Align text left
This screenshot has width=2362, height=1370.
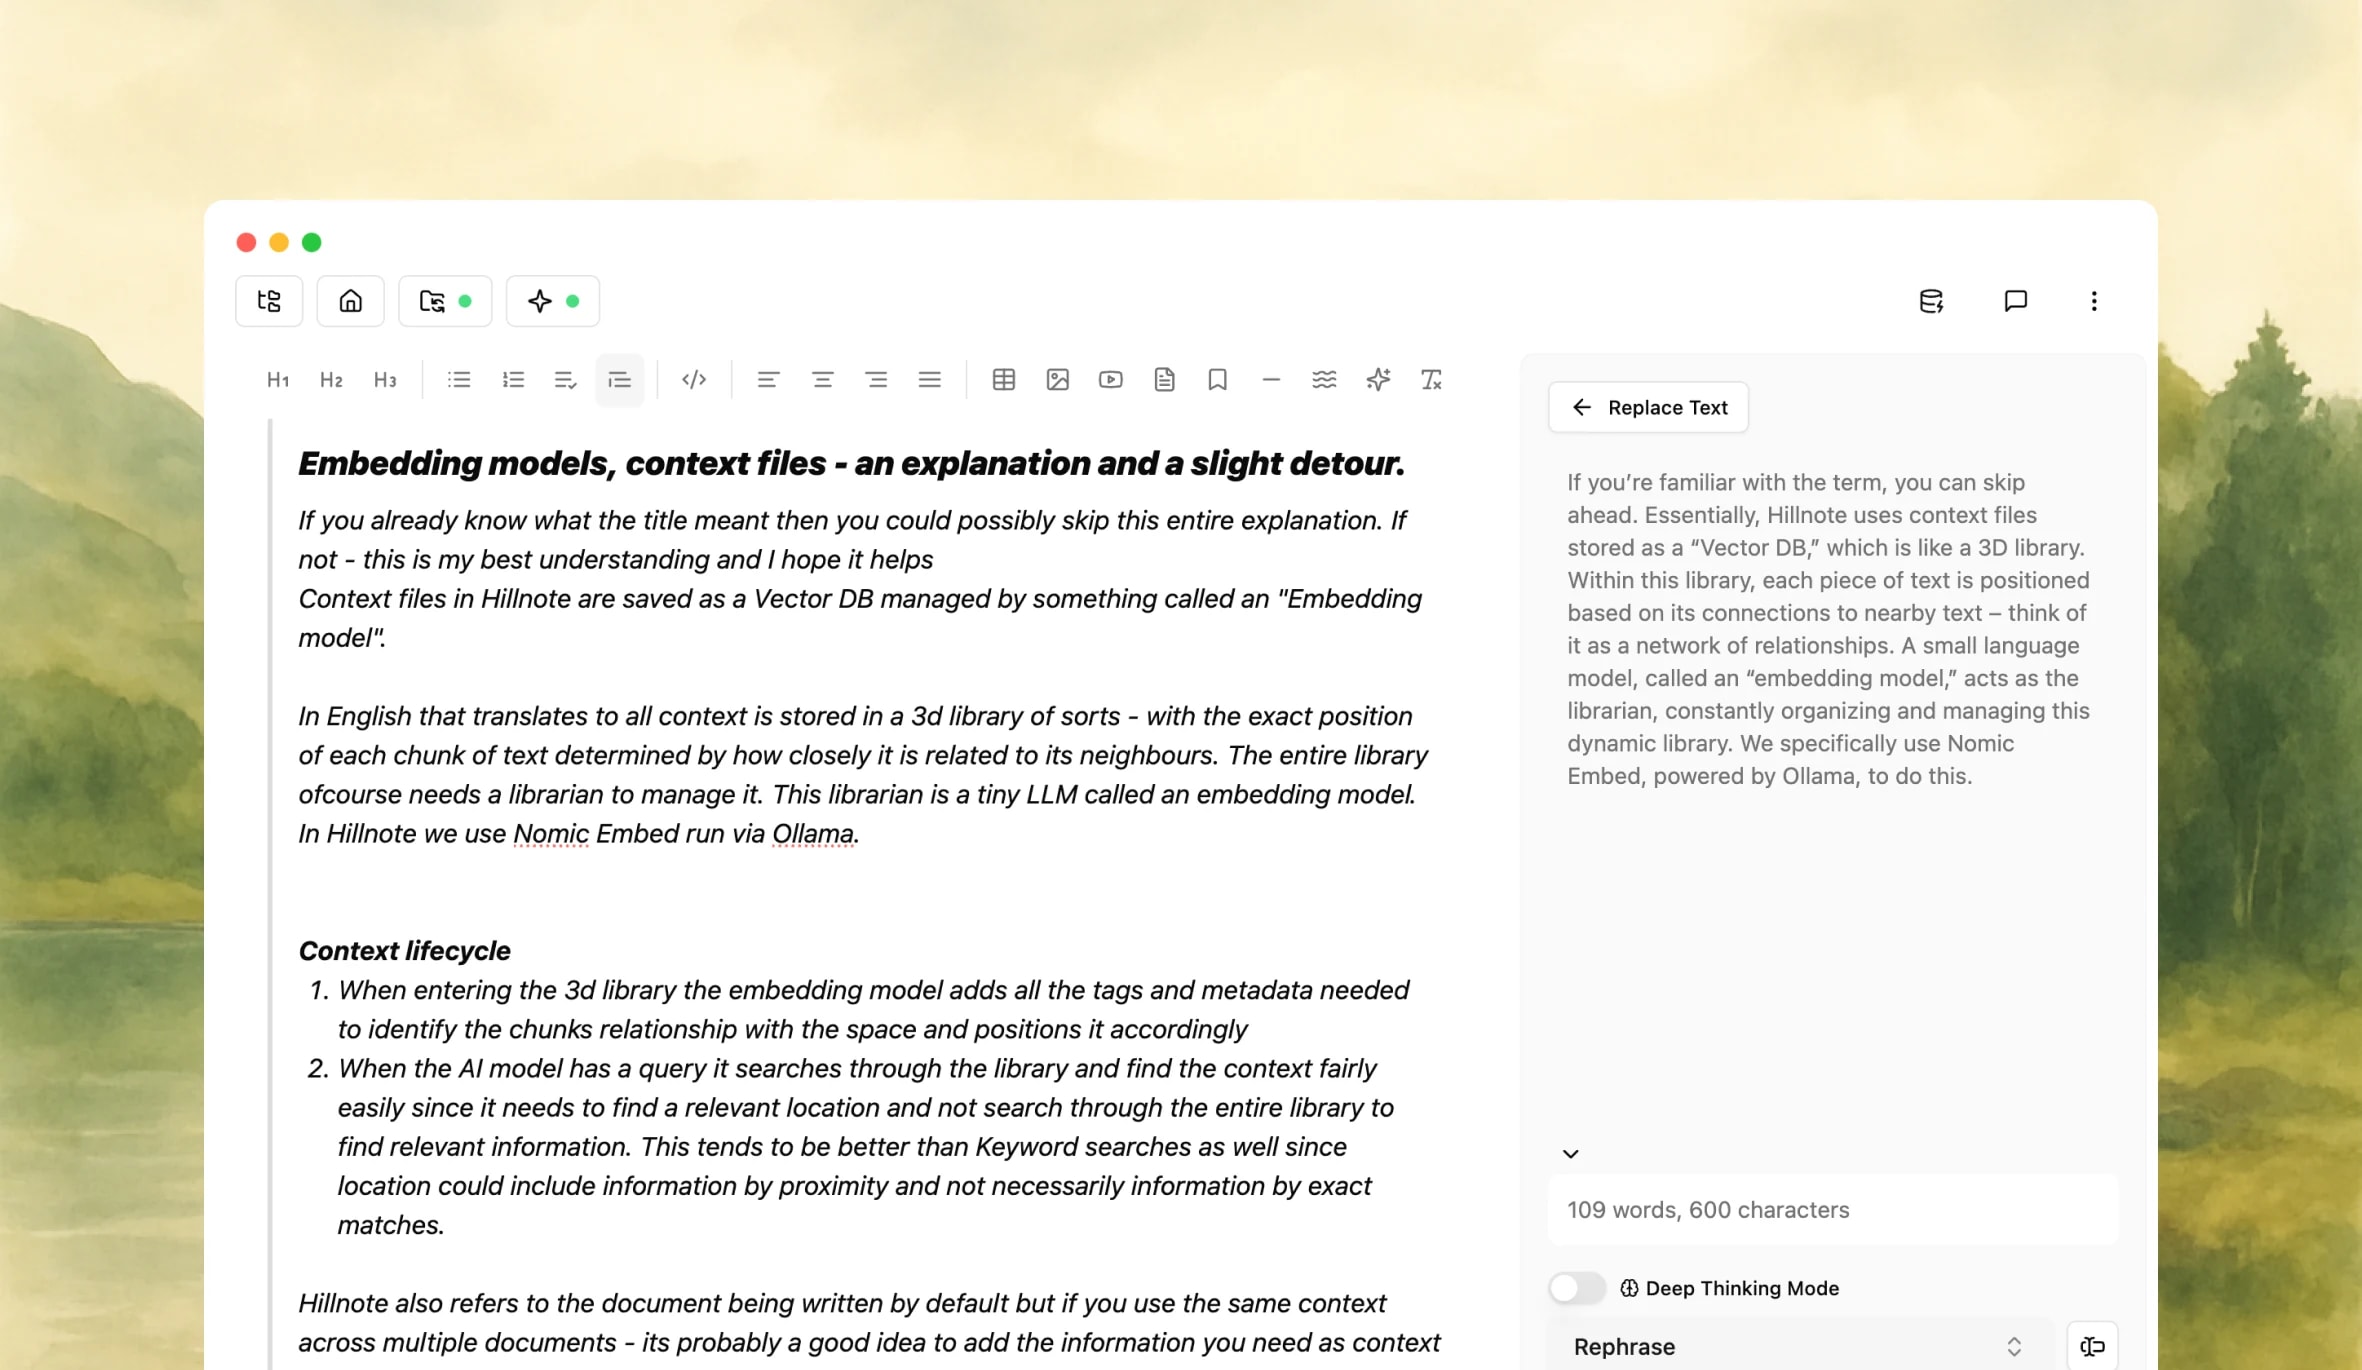768,380
